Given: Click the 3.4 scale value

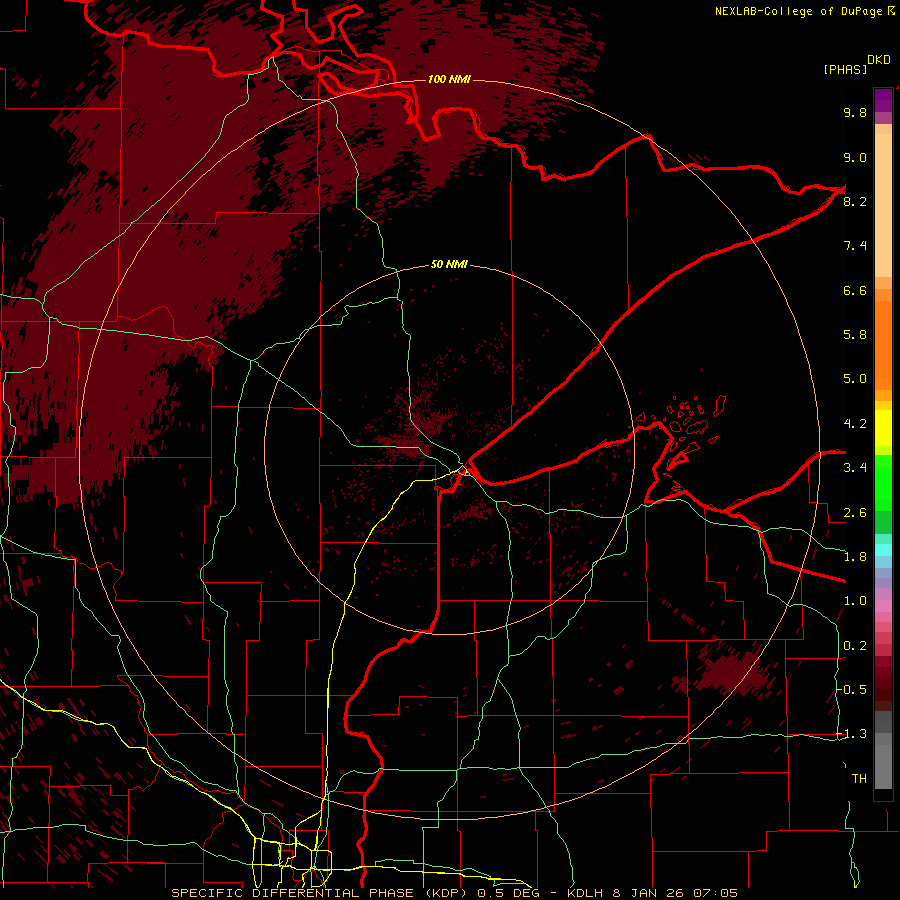Looking at the screenshot, I should [855, 468].
